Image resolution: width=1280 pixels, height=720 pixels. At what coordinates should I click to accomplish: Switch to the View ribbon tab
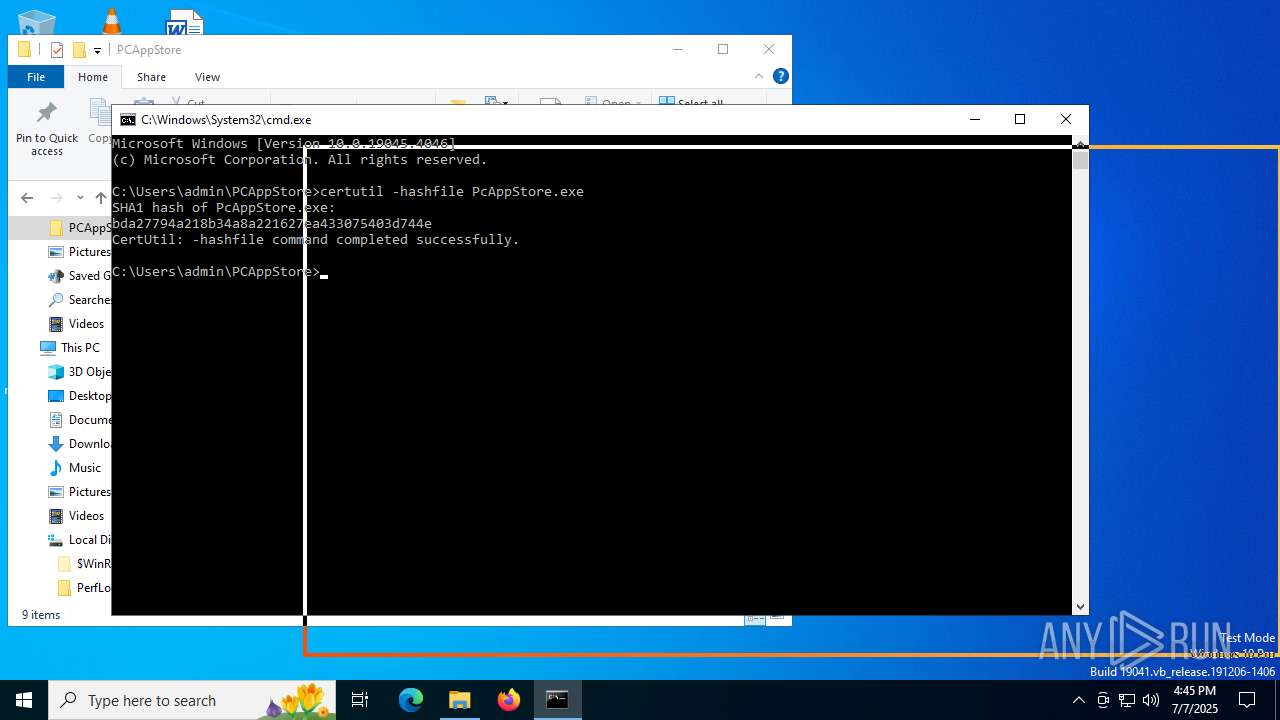pos(207,77)
